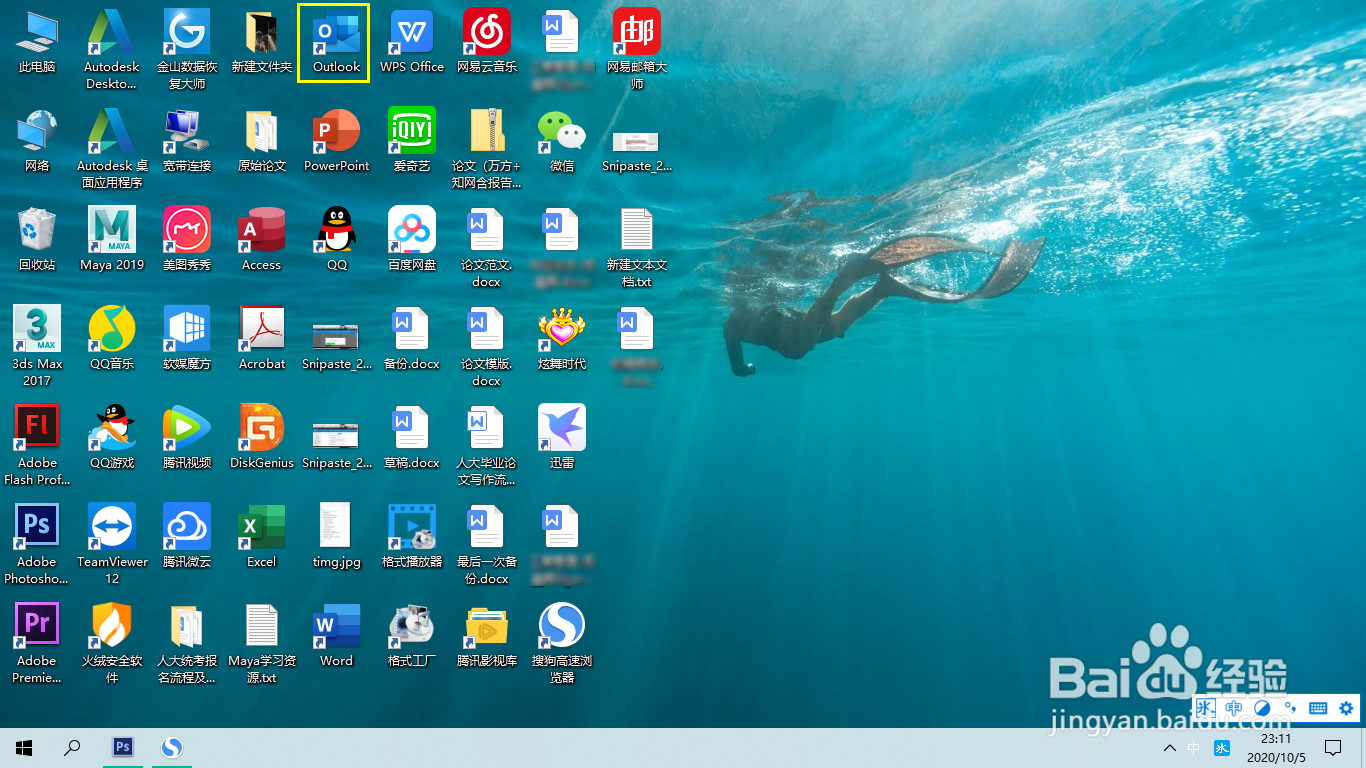Toggle the 中 language indicator in the taskbar tray
This screenshot has height=768, width=1366.
(x=1194, y=748)
